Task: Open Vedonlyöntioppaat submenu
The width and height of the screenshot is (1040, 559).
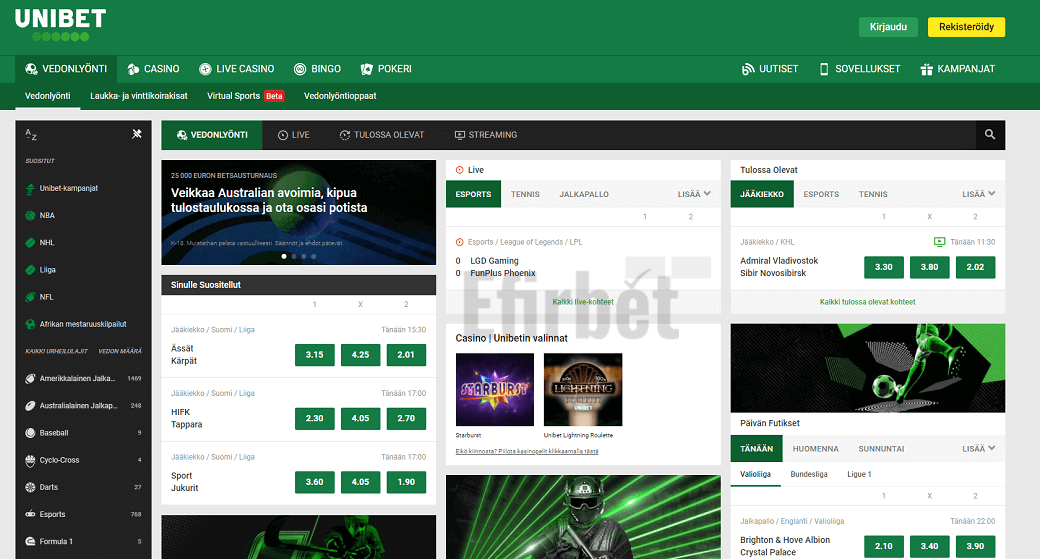Action: tap(340, 96)
